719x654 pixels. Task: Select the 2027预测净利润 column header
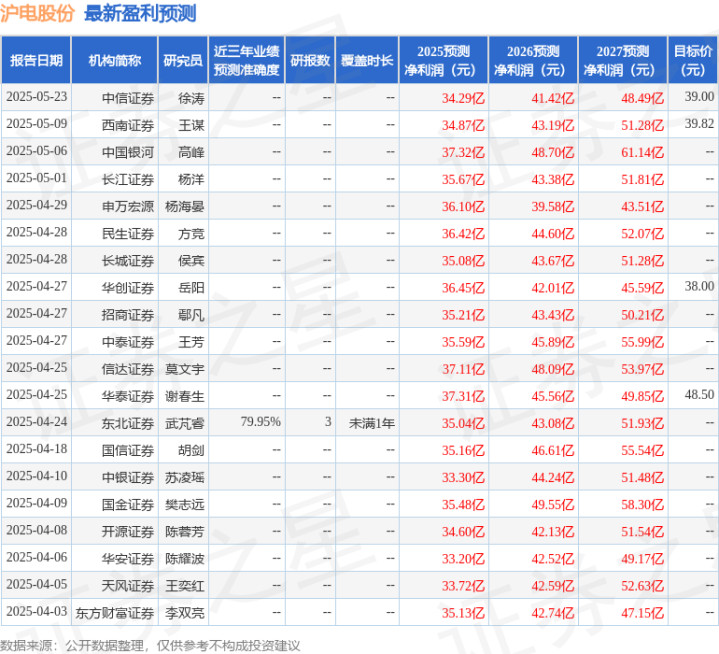click(x=623, y=60)
